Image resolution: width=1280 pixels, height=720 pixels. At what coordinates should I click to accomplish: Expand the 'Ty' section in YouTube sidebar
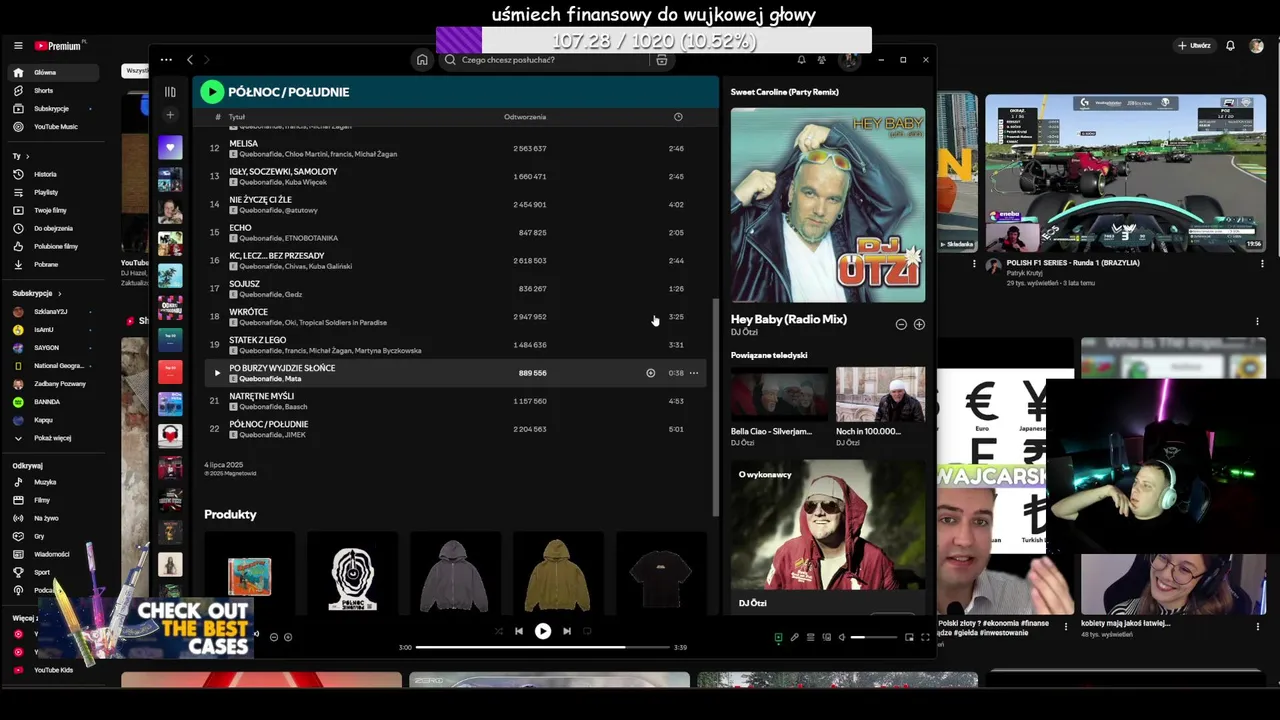tap(21, 156)
